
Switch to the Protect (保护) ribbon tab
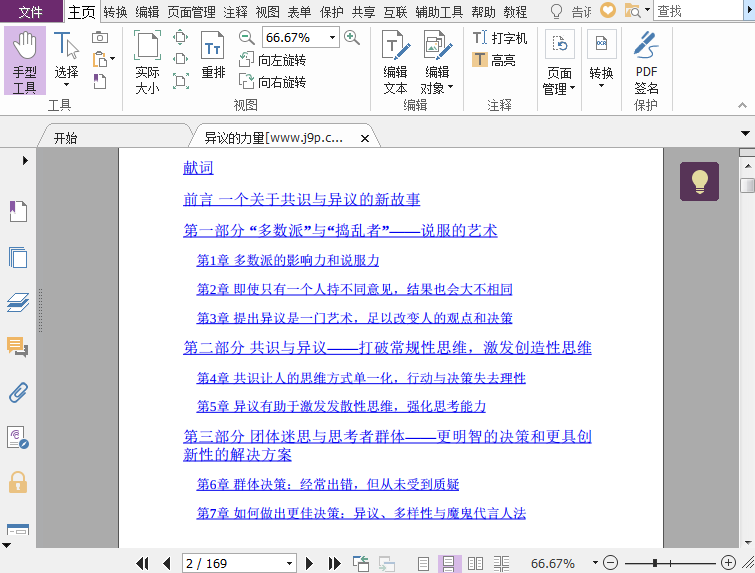tap(331, 12)
